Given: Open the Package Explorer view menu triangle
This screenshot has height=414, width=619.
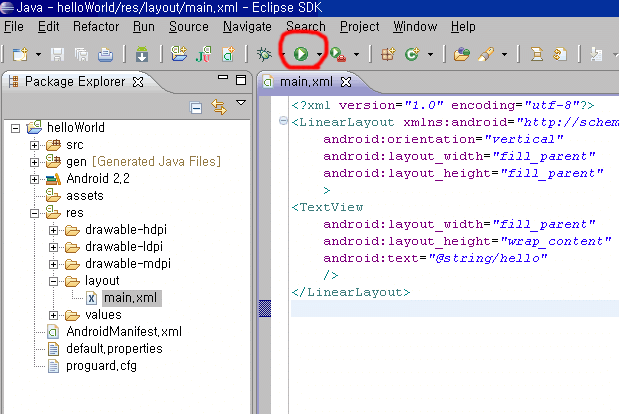Looking at the screenshot, I should (x=241, y=103).
